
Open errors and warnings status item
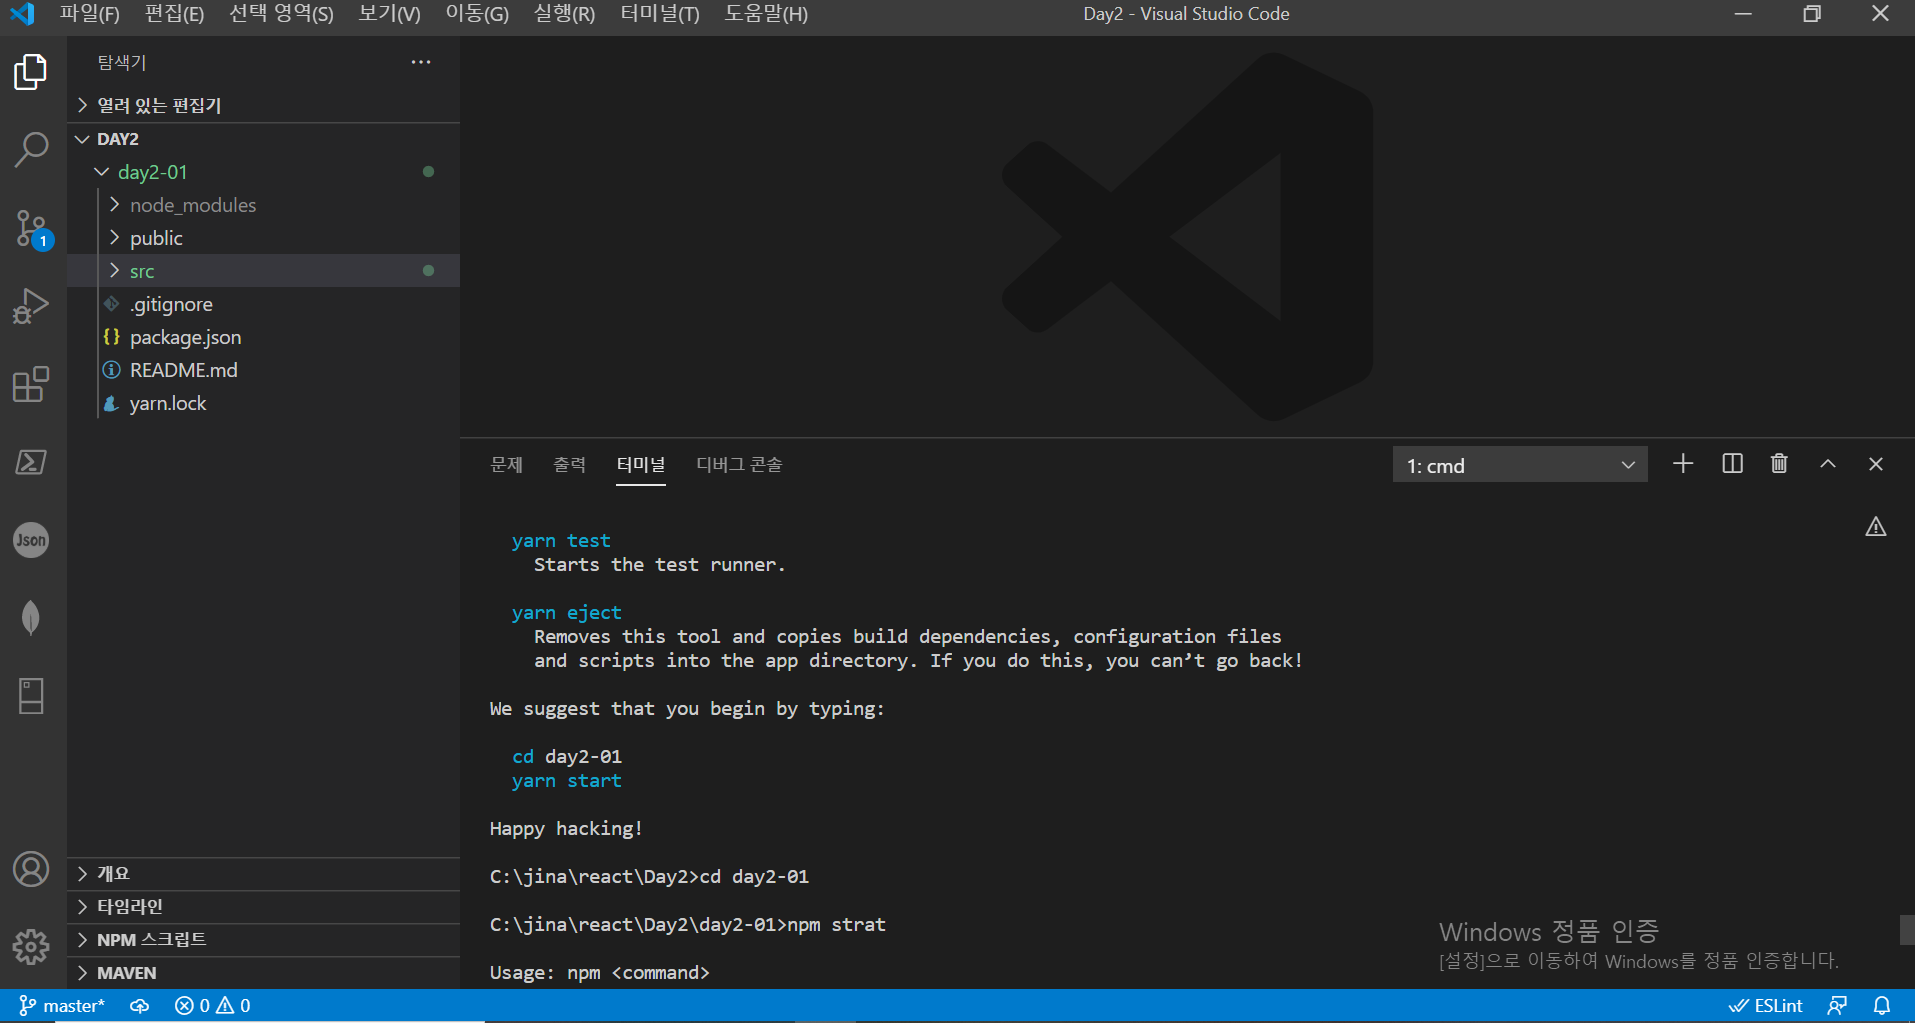(x=212, y=1006)
